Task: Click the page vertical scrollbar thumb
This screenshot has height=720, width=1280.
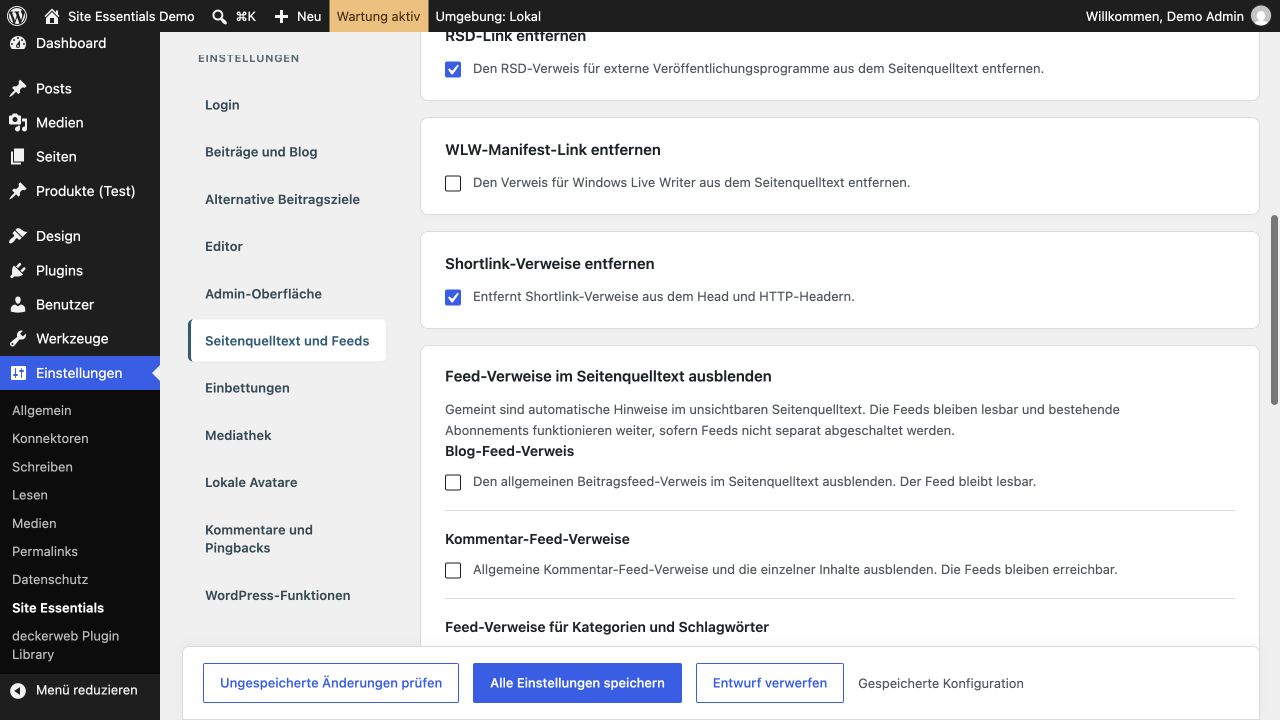Action: coord(1274,310)
